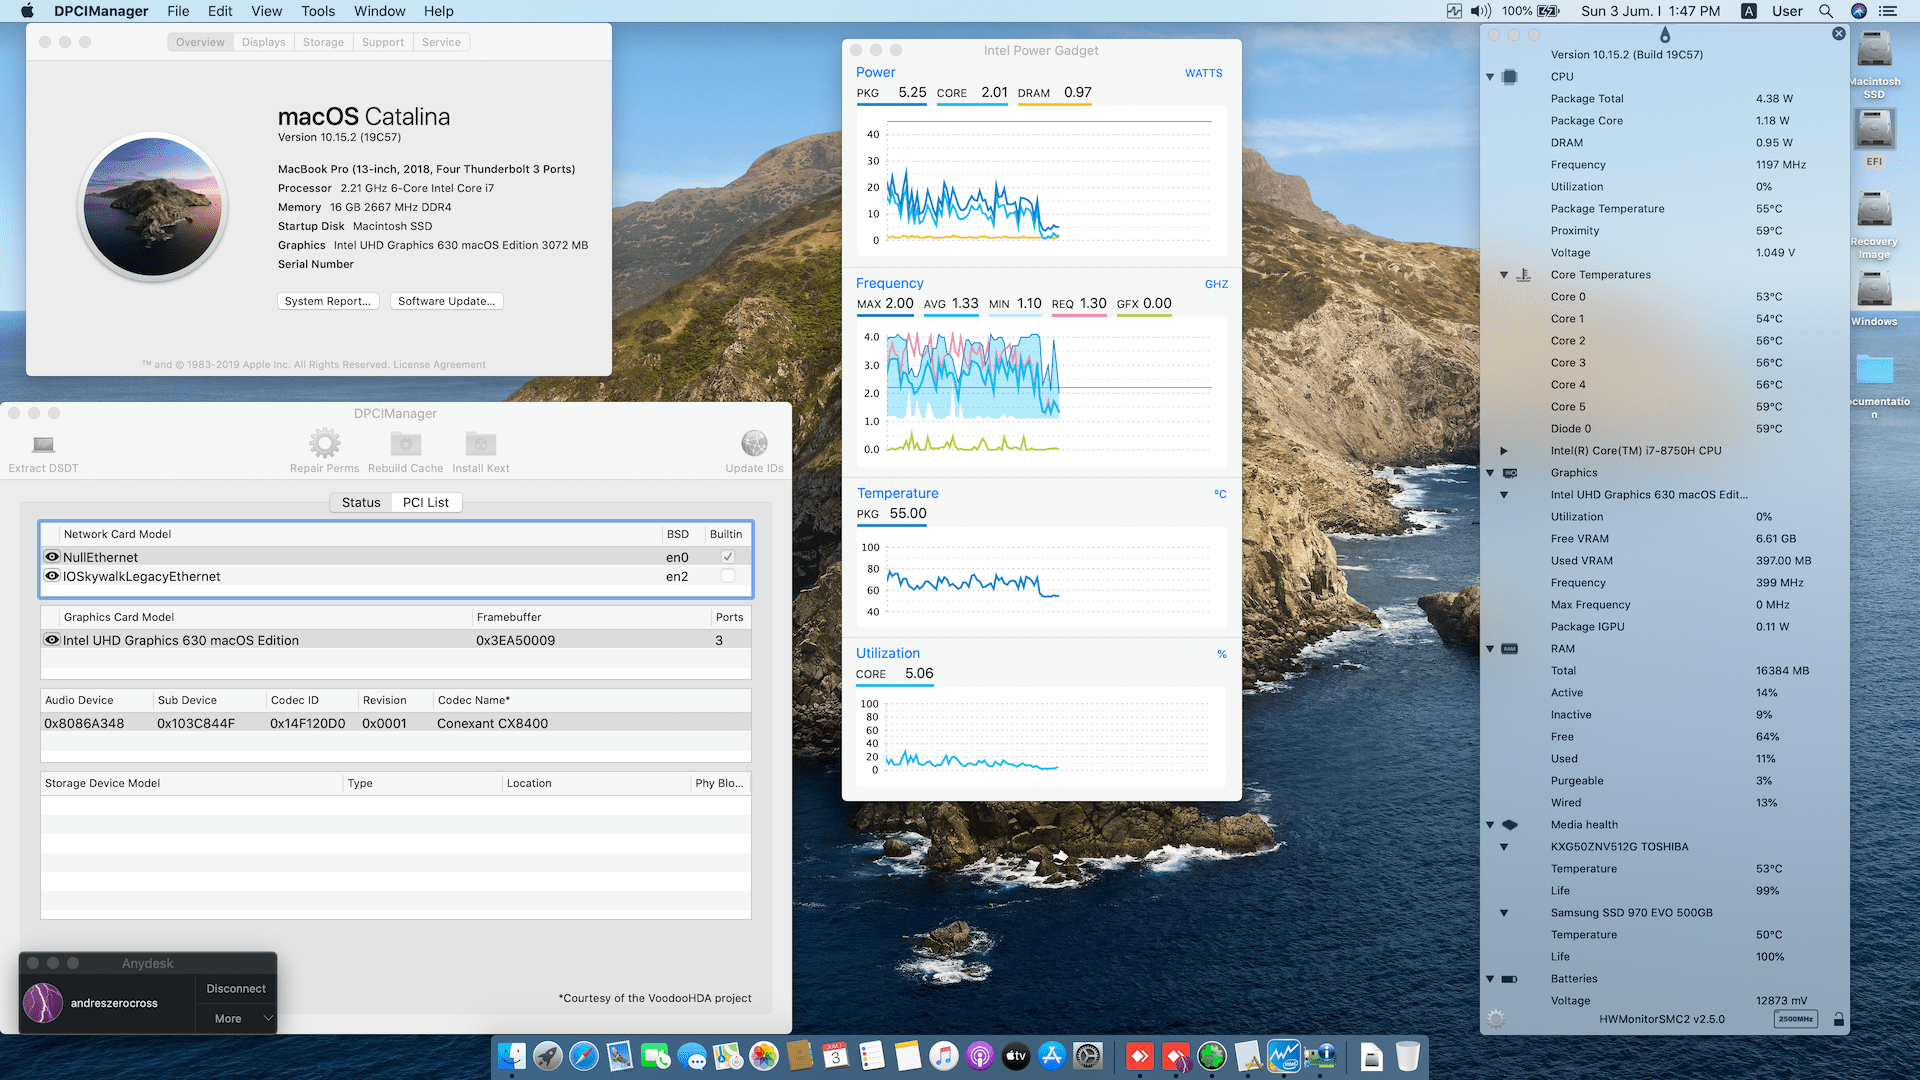
Task: Open HWMonitor settings gear icon
Action: tap(1495, 1019)
